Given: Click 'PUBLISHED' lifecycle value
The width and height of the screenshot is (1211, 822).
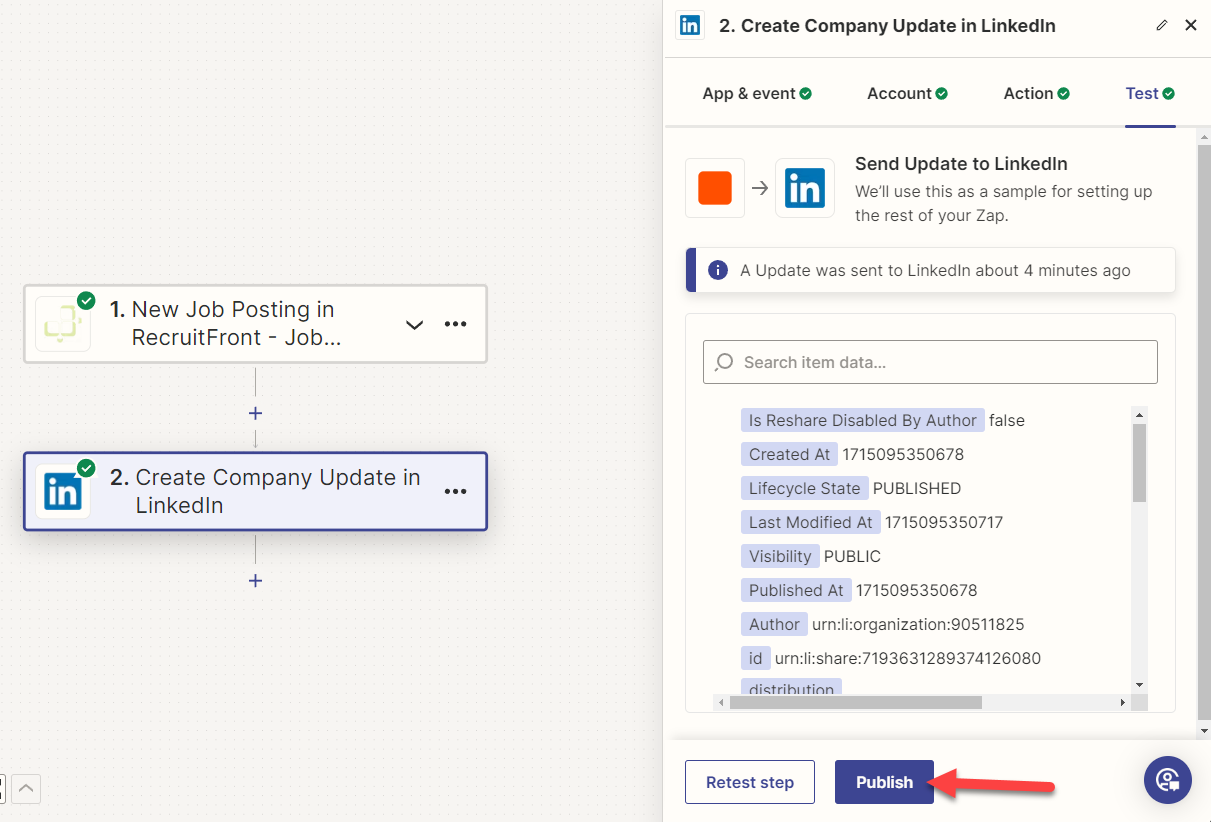Looking at the screenshot, I should 917,488.
